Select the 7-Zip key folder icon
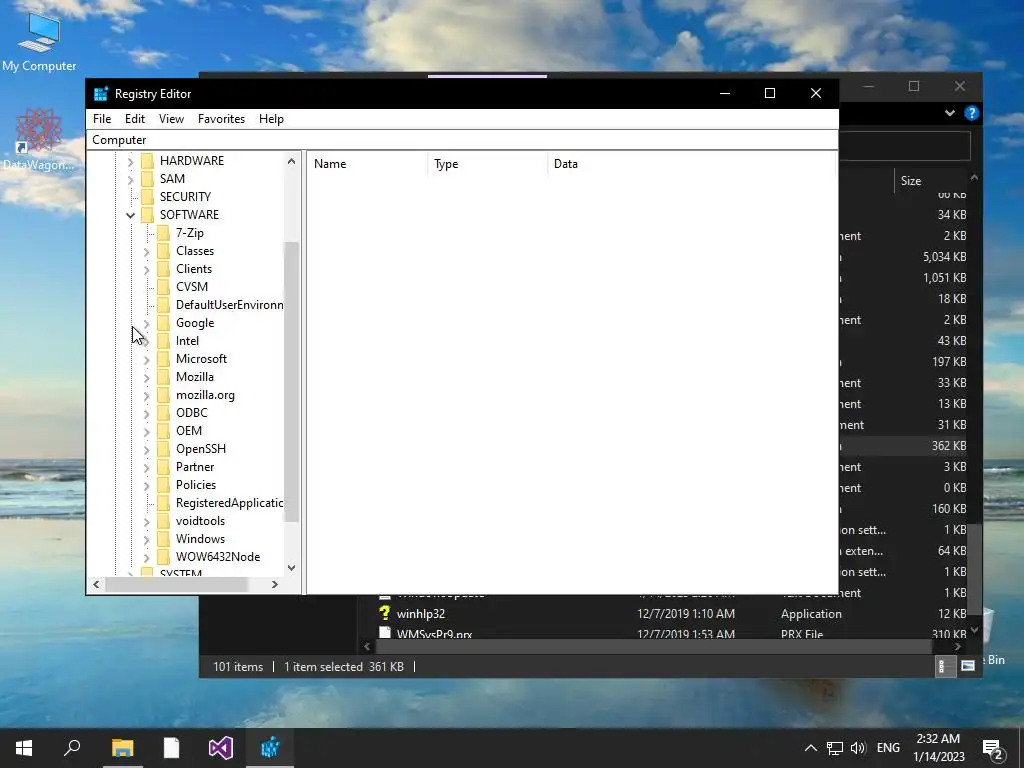Viewport: 1024px width, 768px height. coord(163,232)
